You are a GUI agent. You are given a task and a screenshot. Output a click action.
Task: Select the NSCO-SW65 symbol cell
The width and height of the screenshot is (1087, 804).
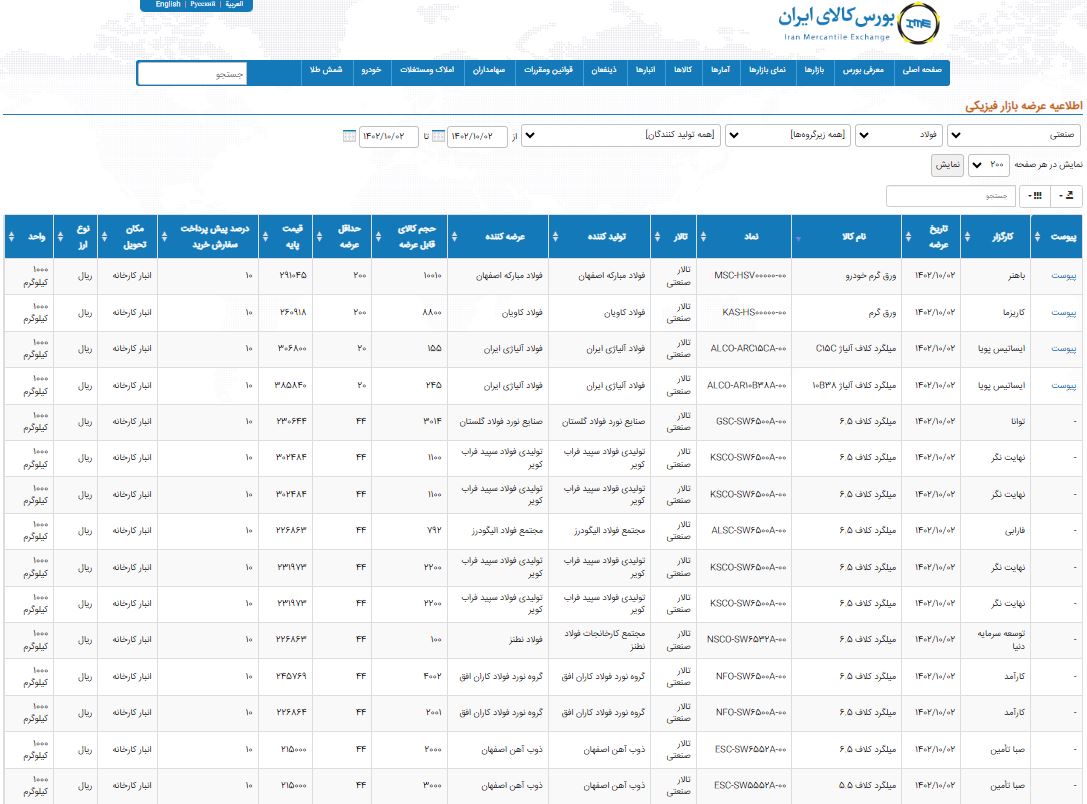coord(743,640)
